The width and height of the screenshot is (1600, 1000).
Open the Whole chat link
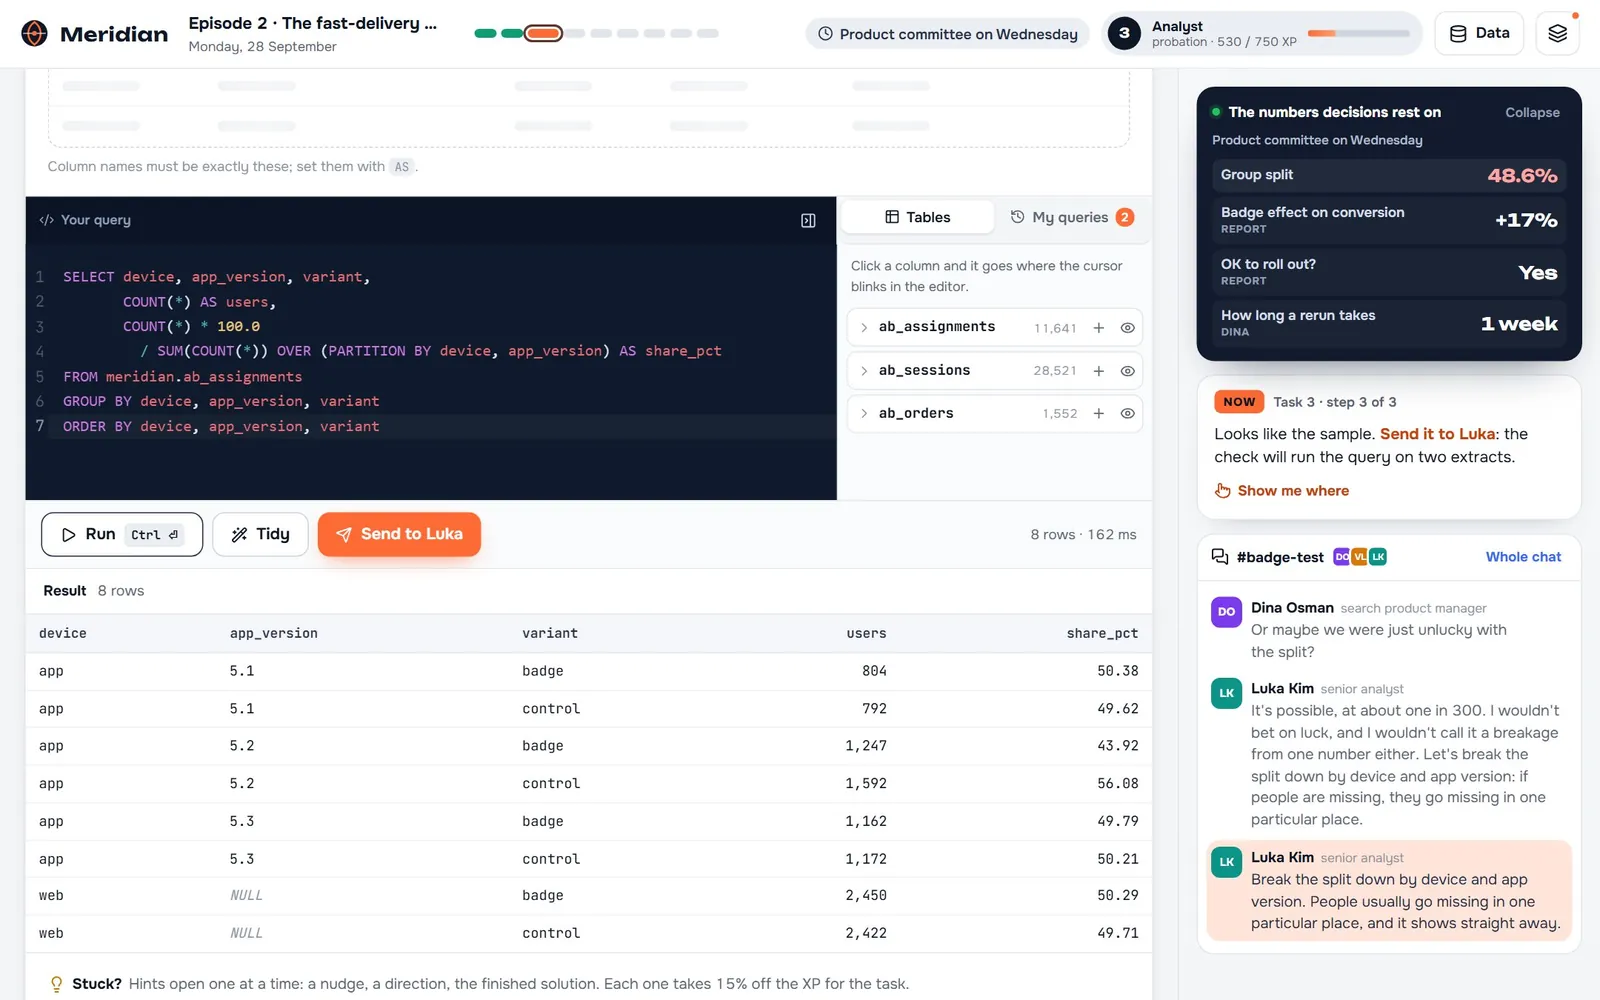coord(1523,557)
